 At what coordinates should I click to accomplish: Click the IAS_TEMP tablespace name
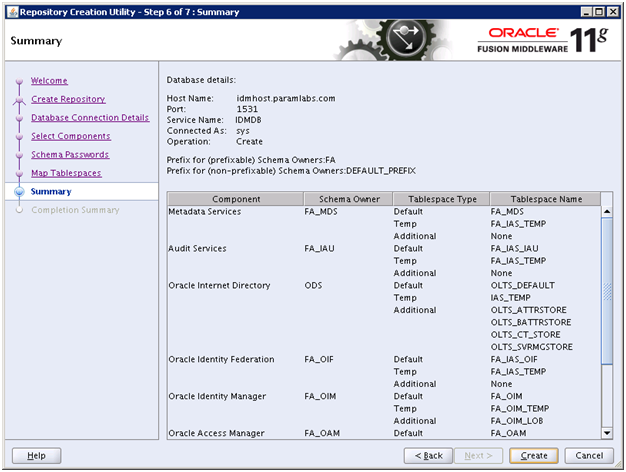tap(510, 298)
